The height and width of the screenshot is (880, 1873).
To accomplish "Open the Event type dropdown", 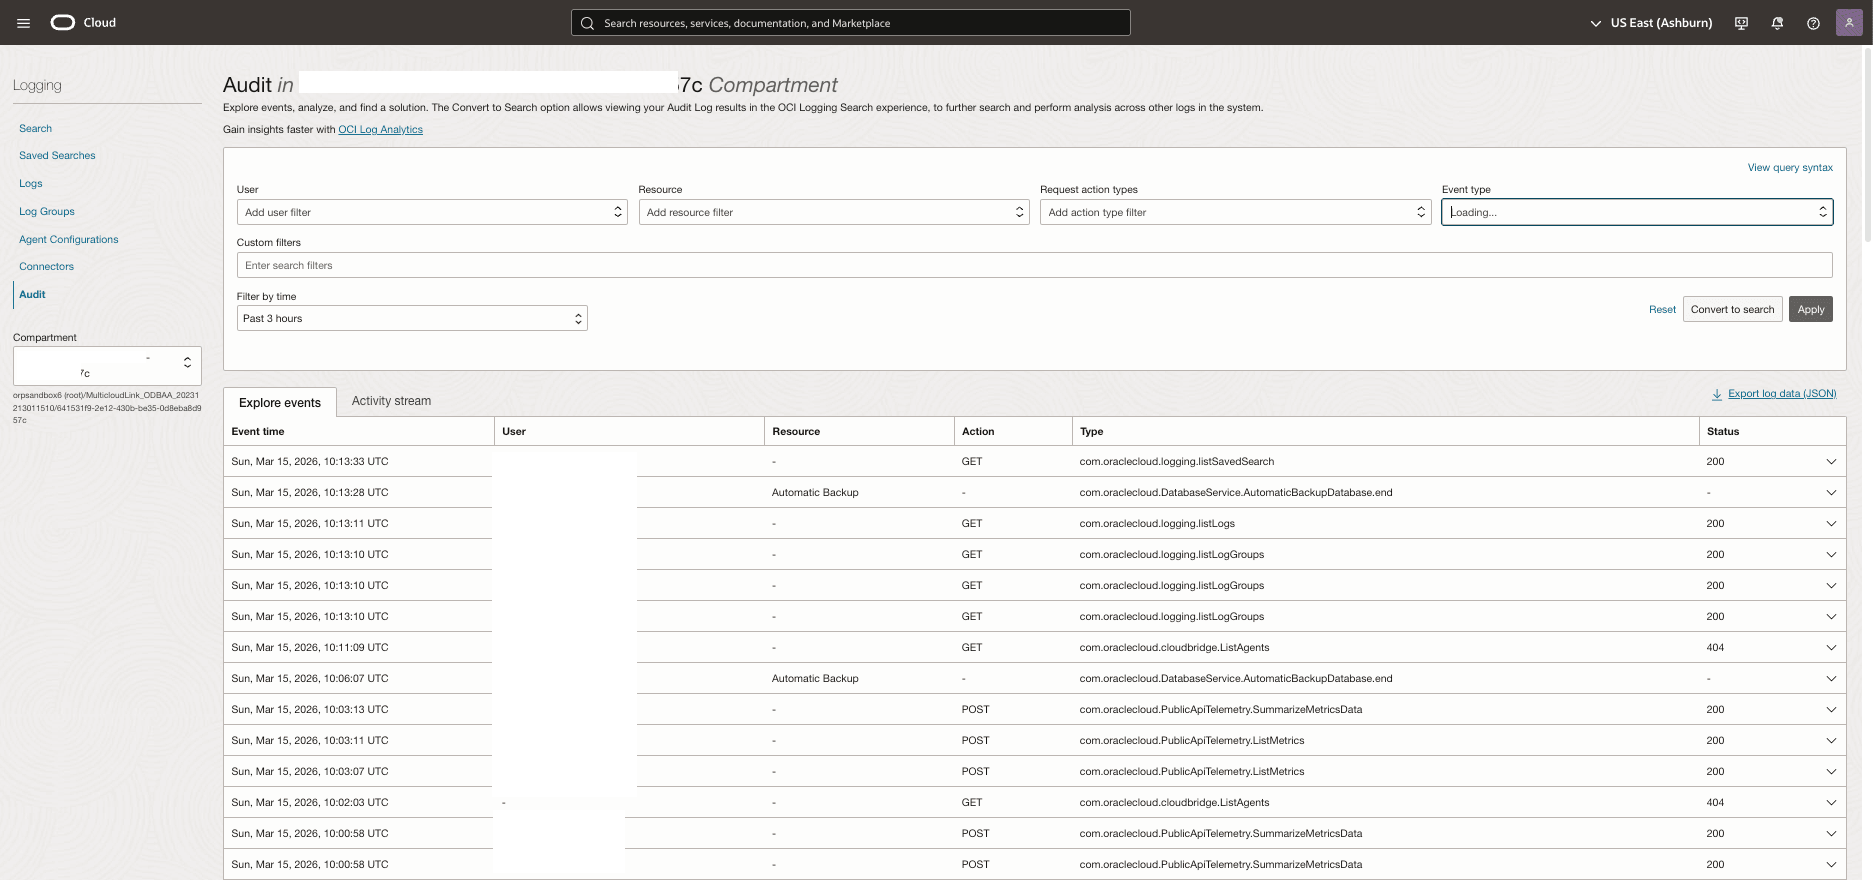I will point(1637,212).
